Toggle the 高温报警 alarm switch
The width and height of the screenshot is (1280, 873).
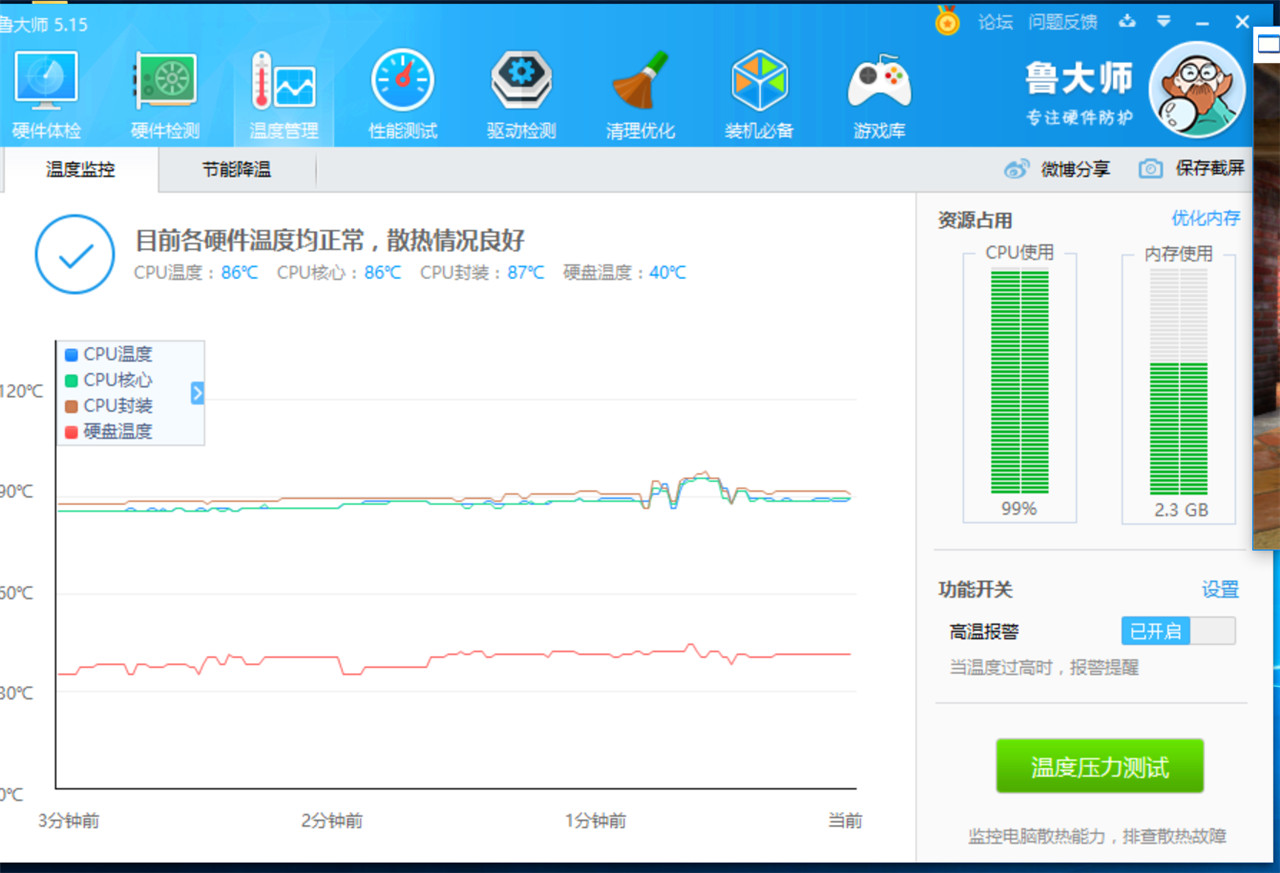[x=1179, y=631]
